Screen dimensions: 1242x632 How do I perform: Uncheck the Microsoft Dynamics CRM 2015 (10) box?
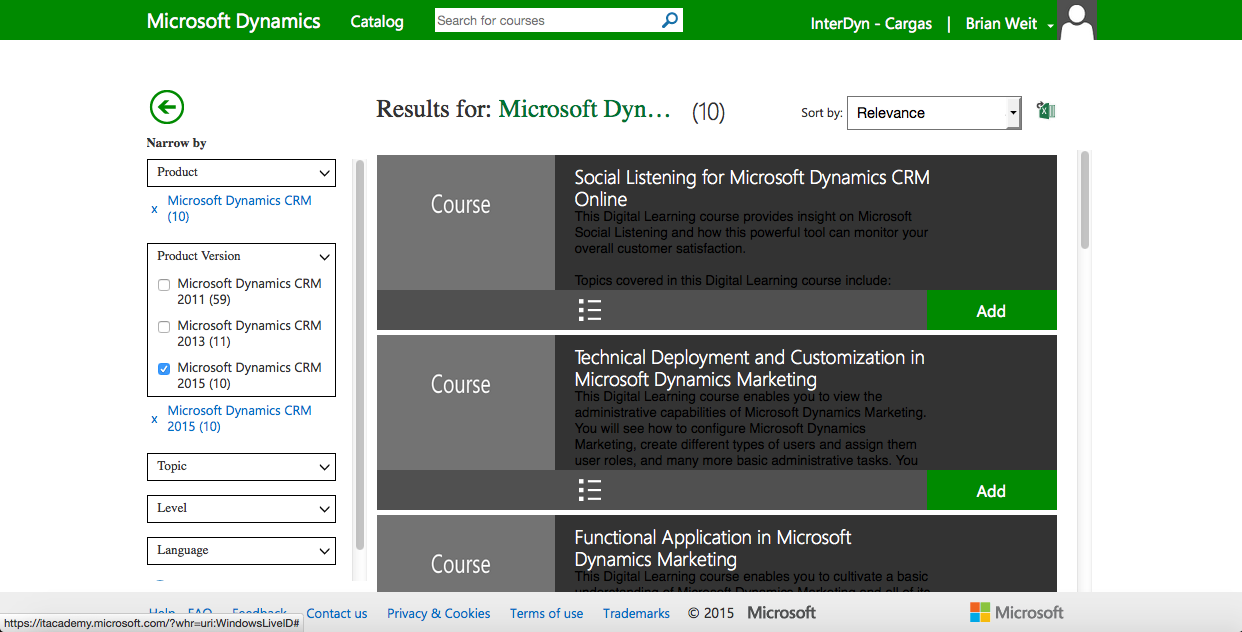point(164,369)
